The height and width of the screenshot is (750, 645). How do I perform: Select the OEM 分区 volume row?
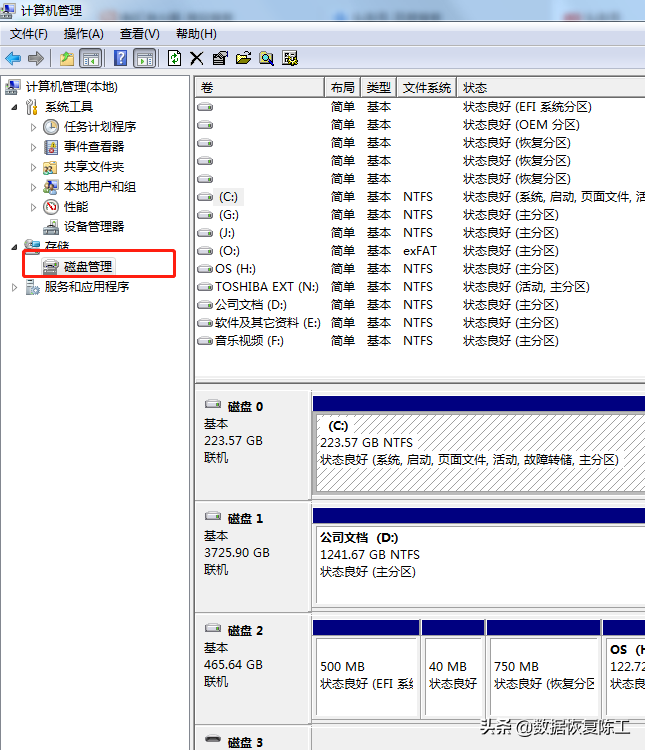[420, 125]
